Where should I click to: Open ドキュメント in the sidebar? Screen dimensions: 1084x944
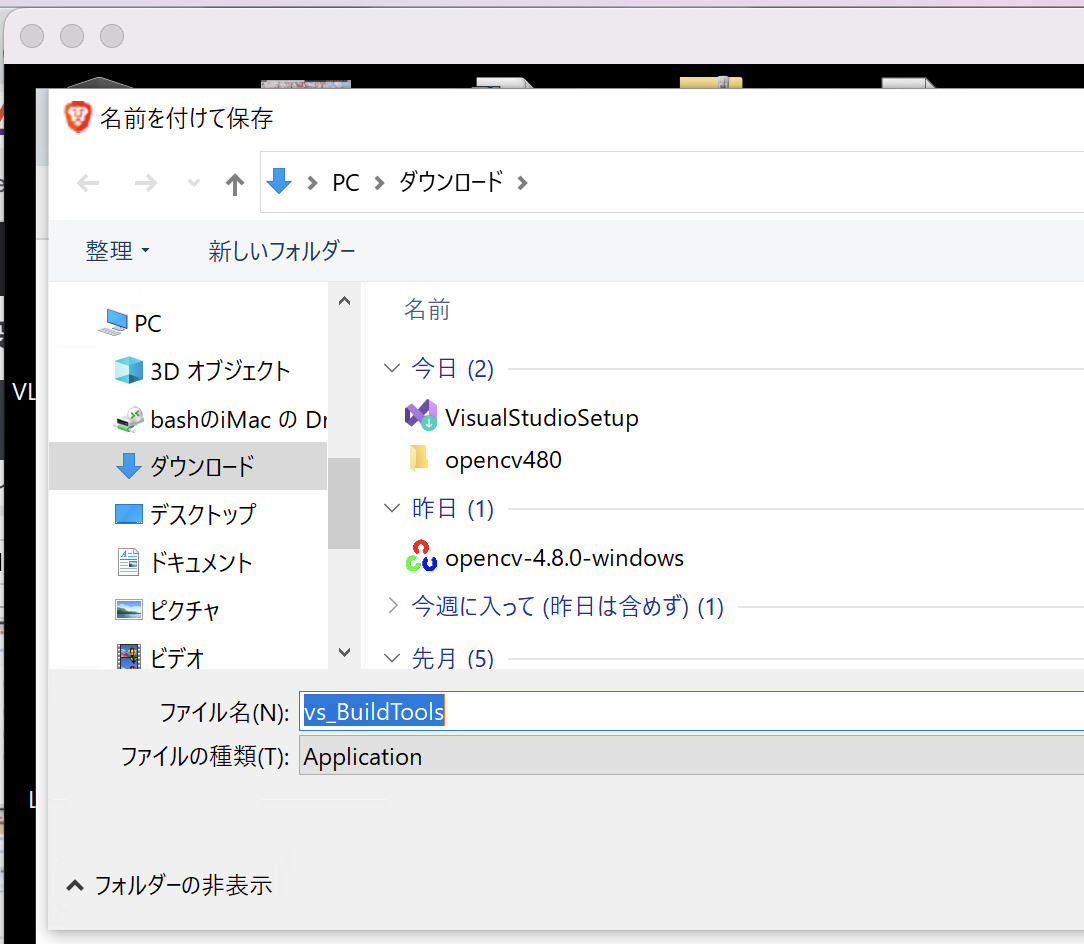201,562
